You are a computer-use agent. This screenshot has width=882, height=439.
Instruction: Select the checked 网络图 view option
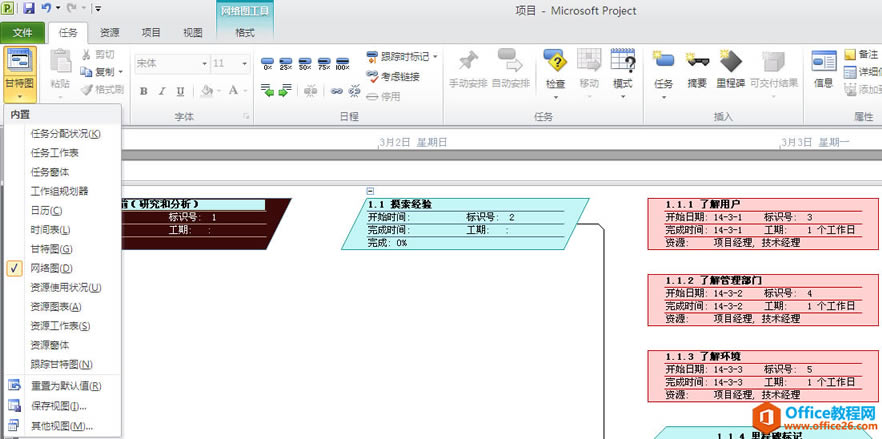pos(62,268)
